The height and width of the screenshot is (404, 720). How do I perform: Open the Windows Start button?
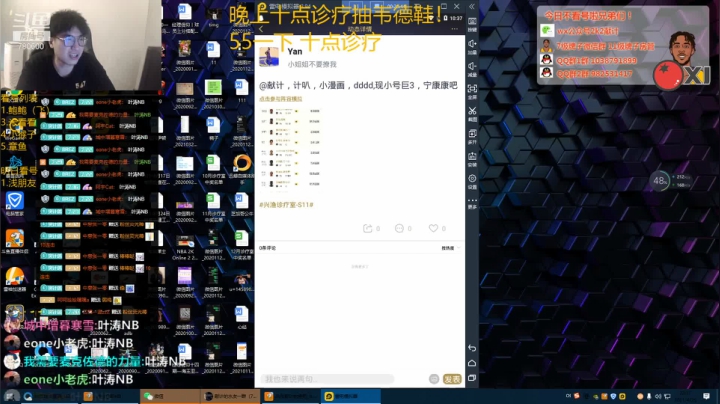(11, 396)
